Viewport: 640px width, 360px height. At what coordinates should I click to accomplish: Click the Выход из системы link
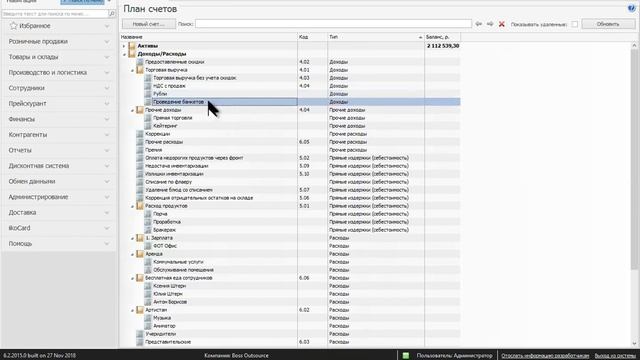(615, 356)
